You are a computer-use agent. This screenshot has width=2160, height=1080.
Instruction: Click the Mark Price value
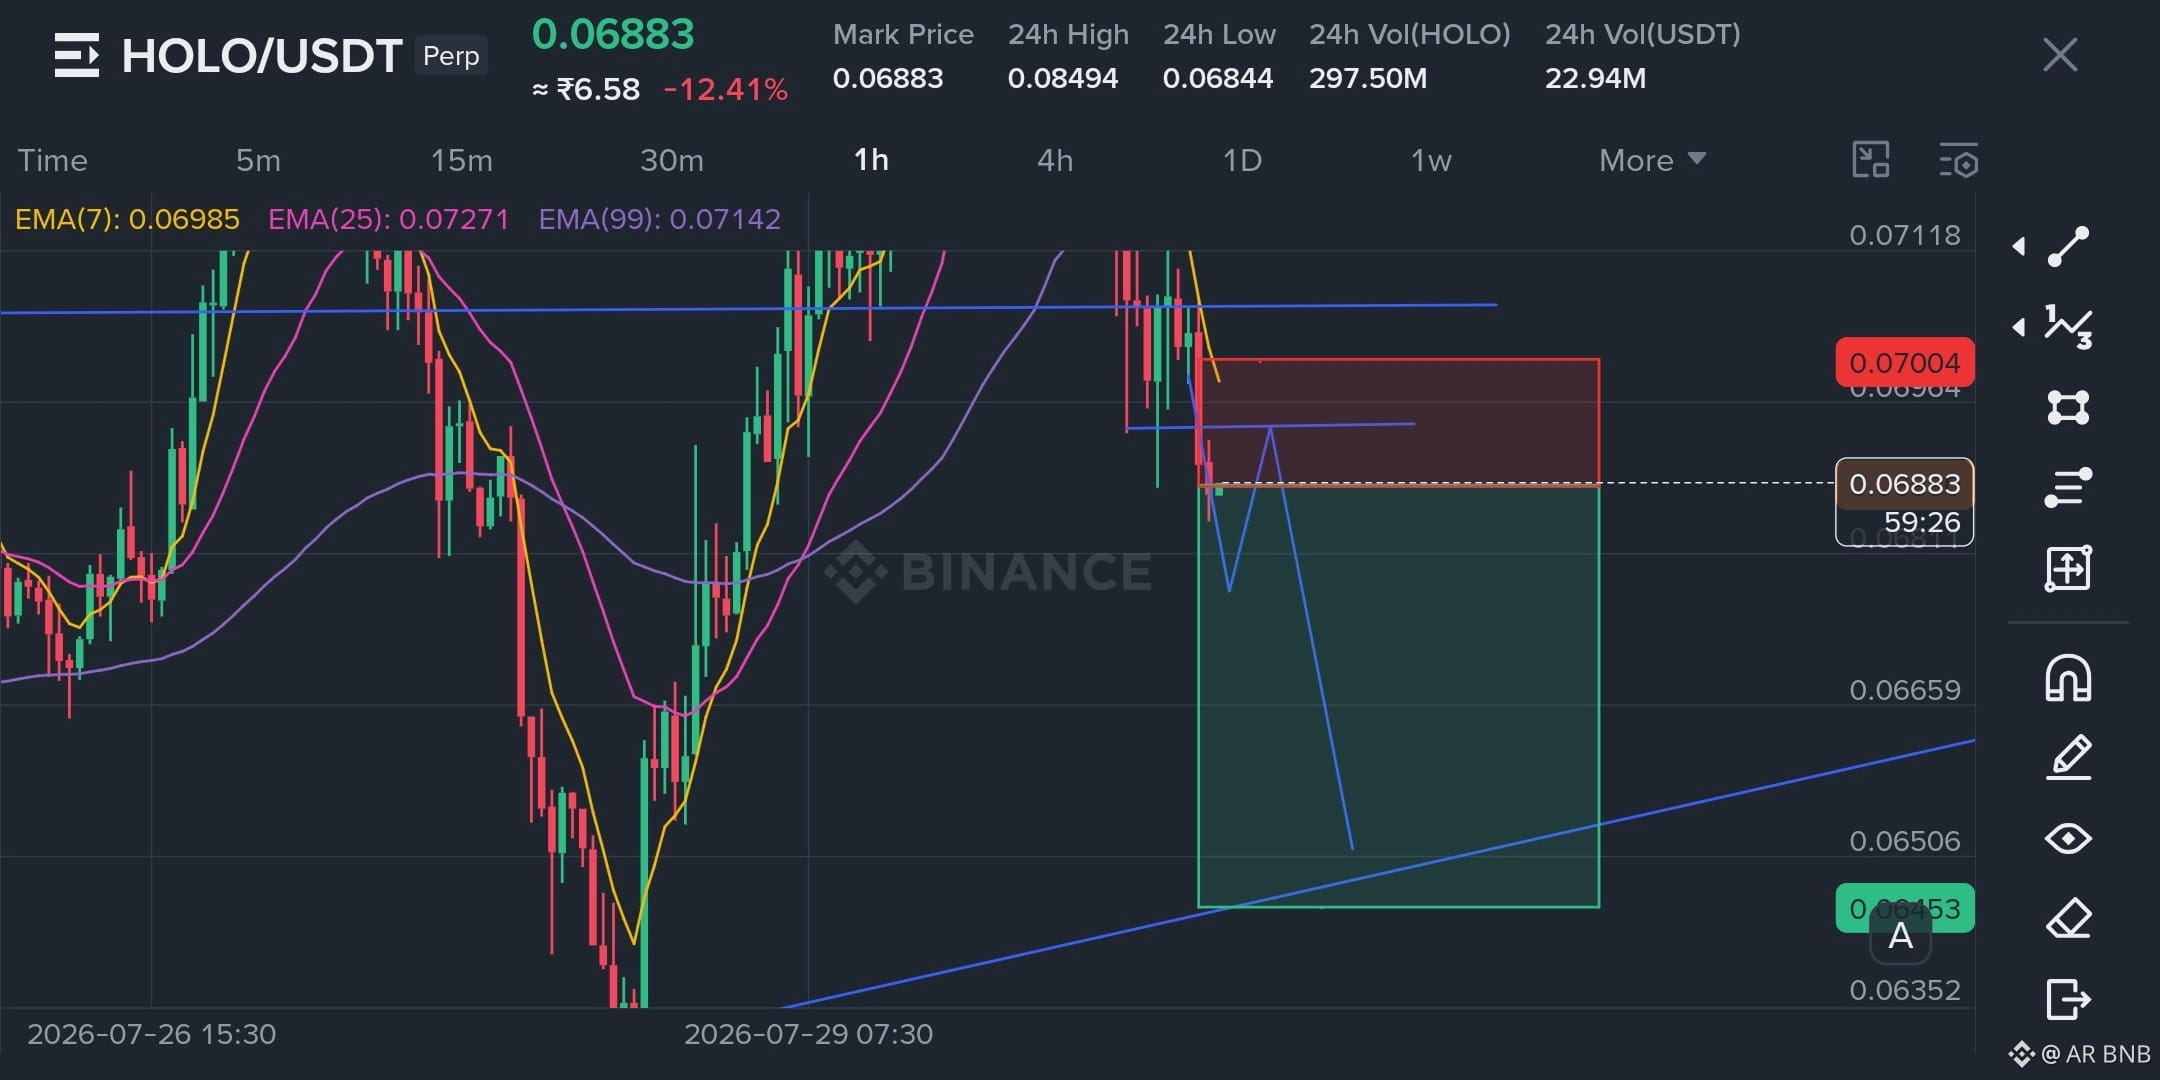888,78
